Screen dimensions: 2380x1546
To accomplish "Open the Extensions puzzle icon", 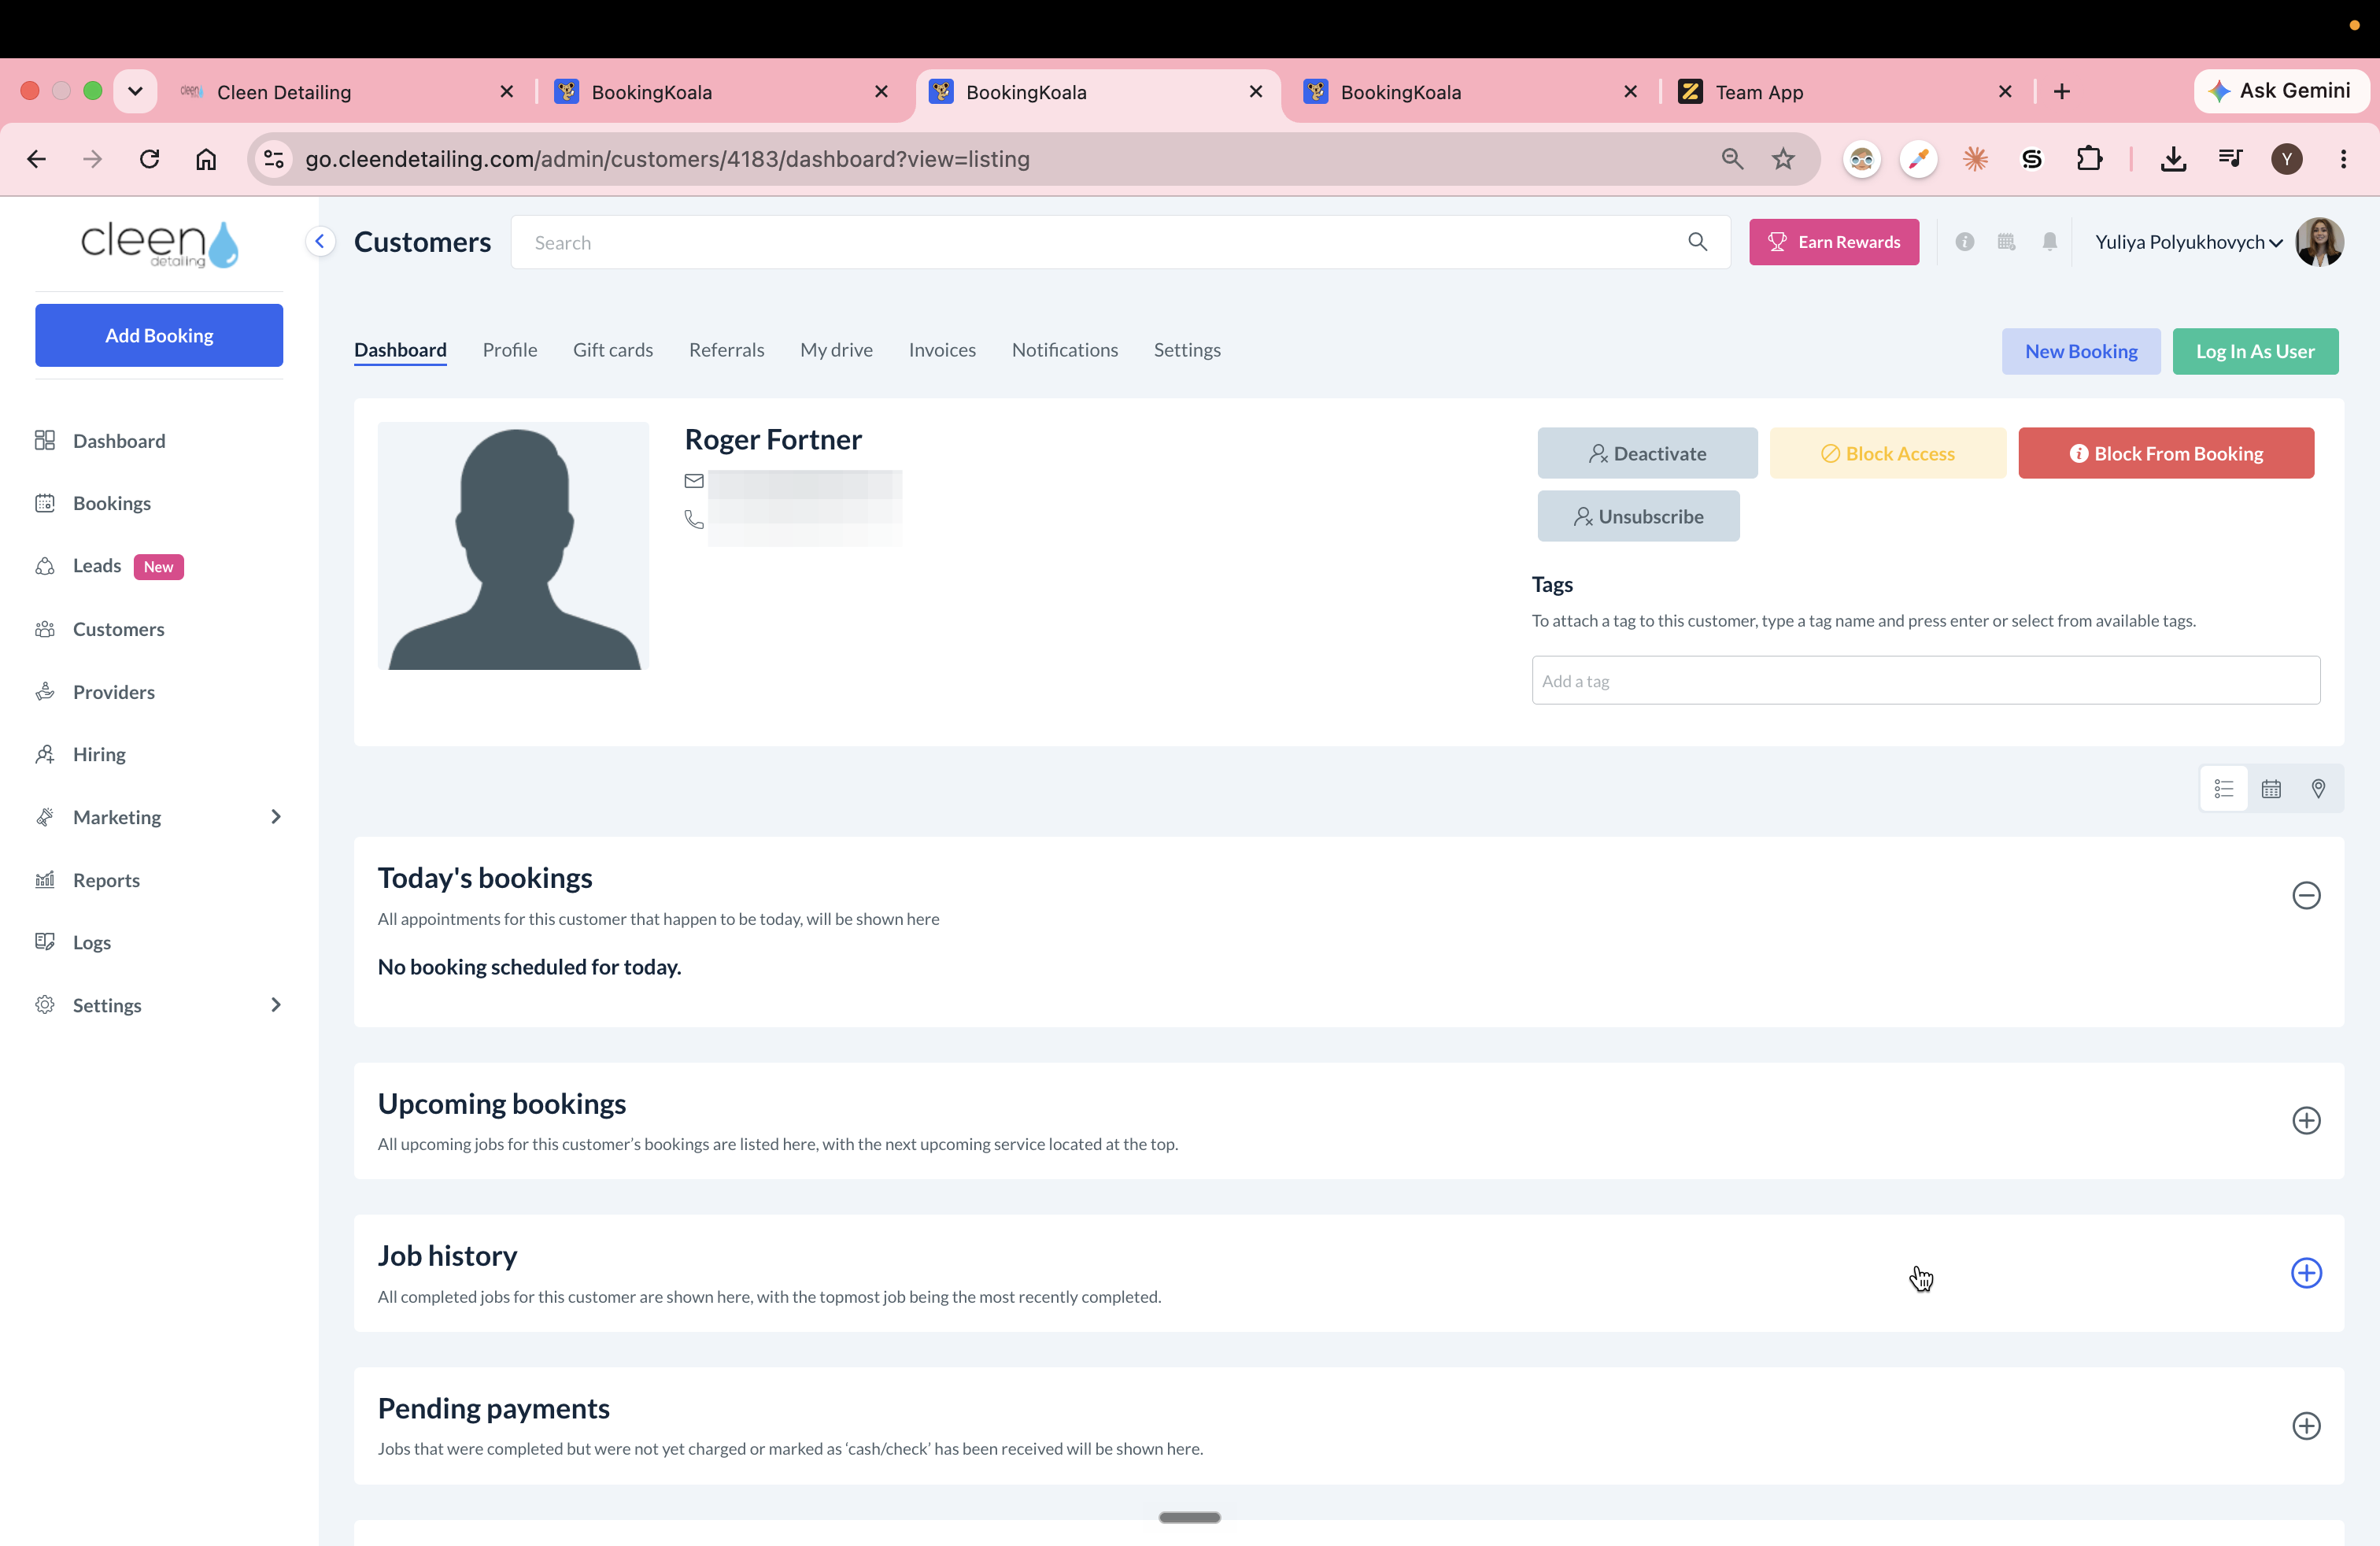I will tap(2089, 159).
